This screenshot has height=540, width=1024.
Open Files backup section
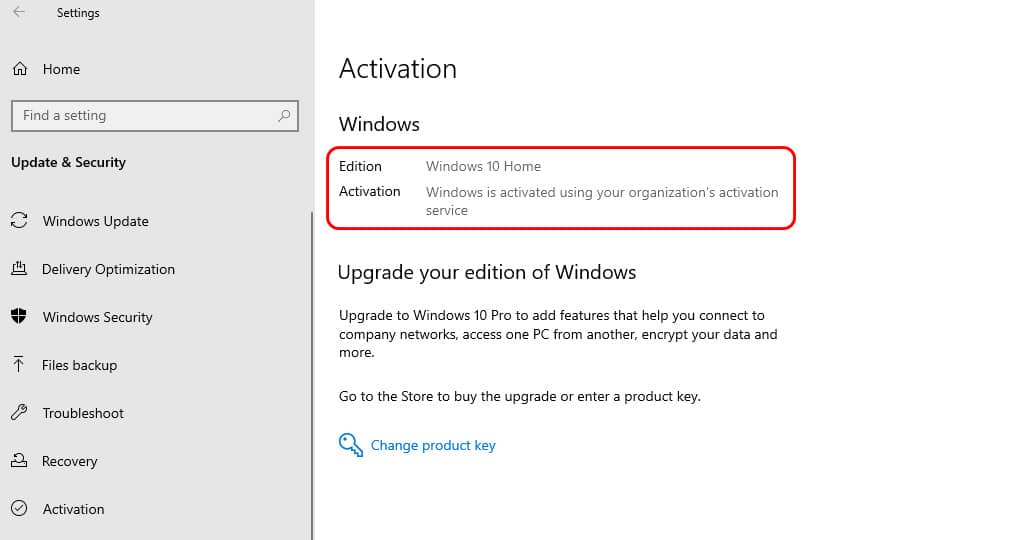coord(80,365)
